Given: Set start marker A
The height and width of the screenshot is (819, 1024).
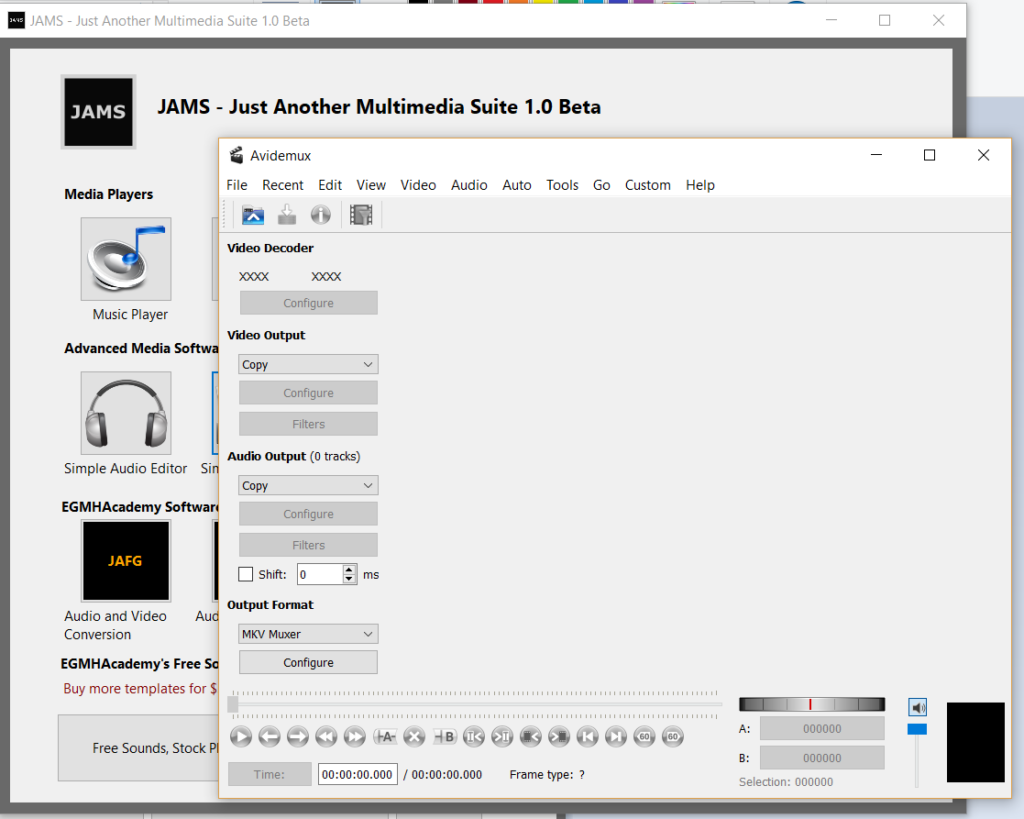Looking at the screenshot, I should (385, 737).
